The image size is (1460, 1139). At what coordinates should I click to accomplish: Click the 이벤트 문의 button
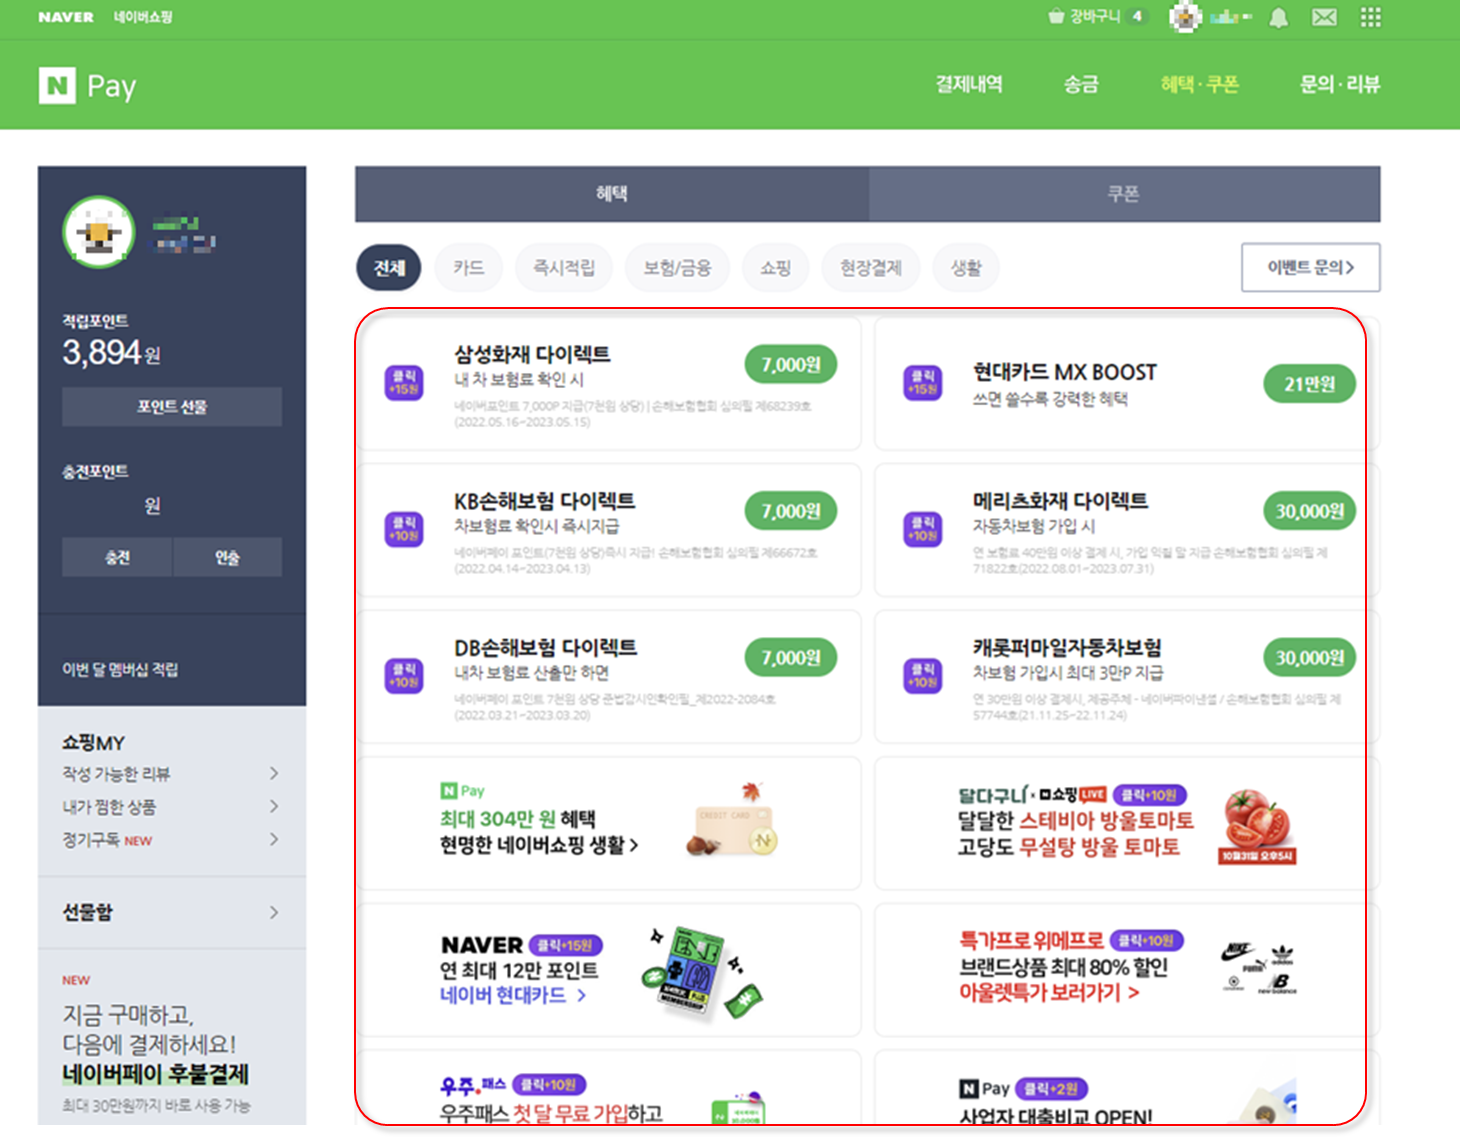click(x=1311, y=267)
